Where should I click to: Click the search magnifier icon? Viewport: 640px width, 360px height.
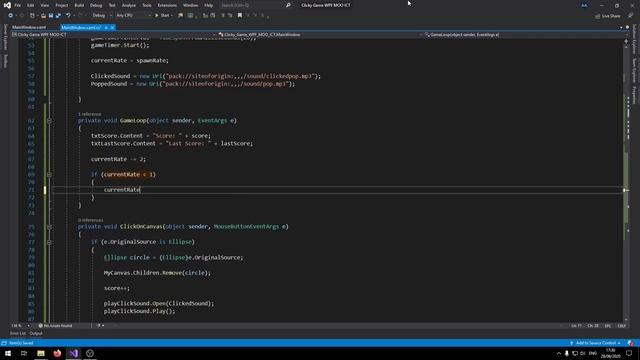(288, 5)
